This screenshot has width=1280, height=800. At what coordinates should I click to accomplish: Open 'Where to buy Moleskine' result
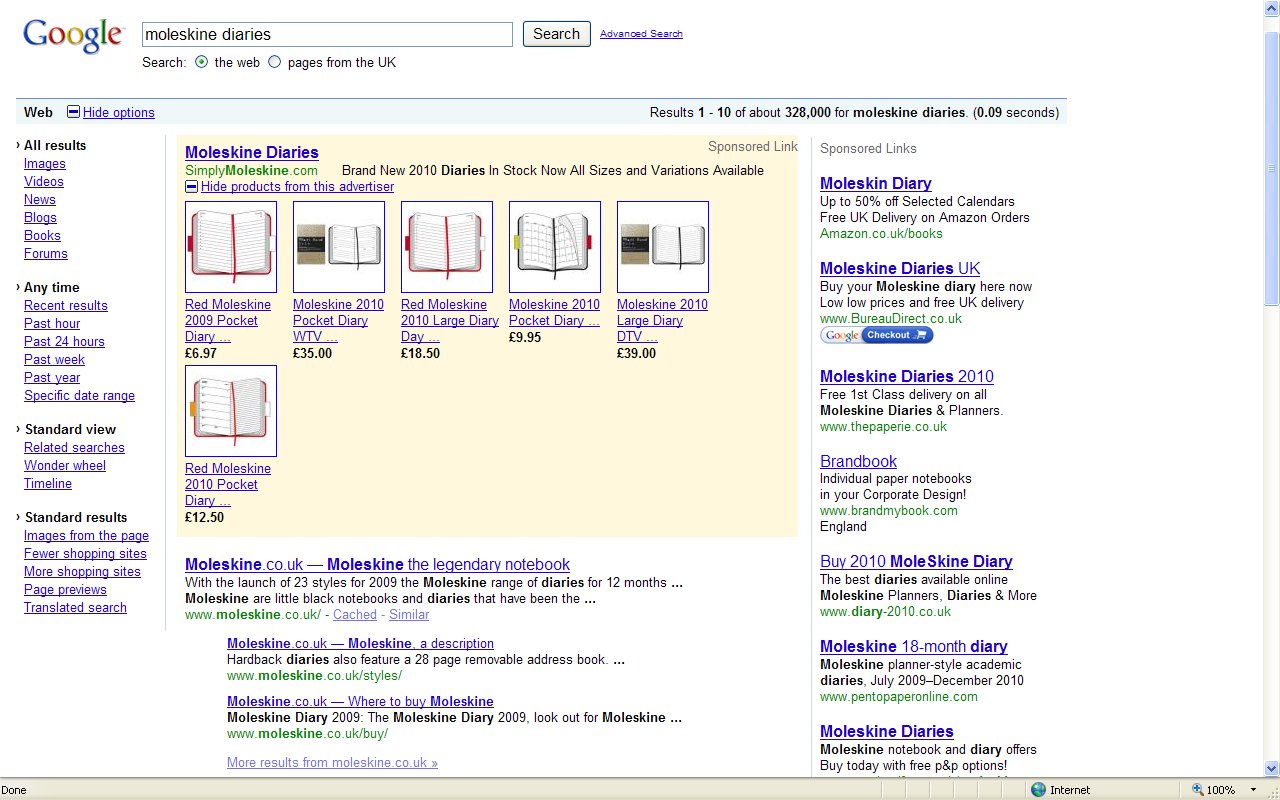360,702
